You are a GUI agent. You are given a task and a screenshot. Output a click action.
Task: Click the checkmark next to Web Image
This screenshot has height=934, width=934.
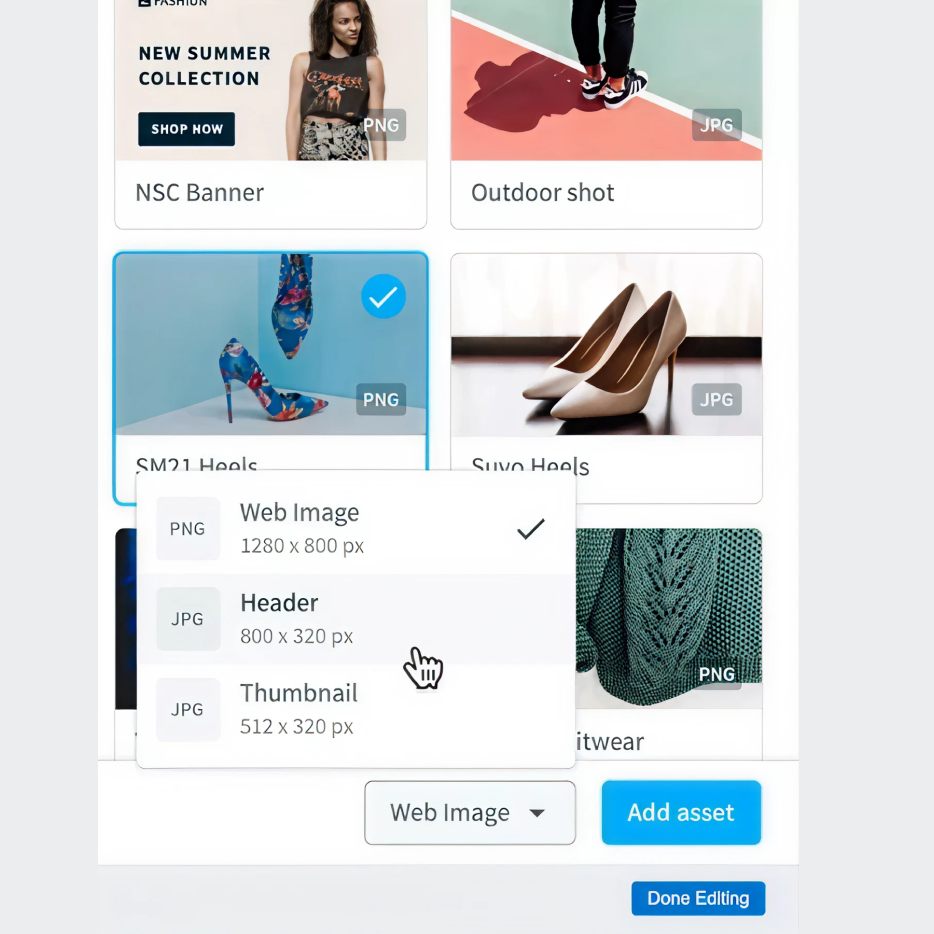[530, 529]
